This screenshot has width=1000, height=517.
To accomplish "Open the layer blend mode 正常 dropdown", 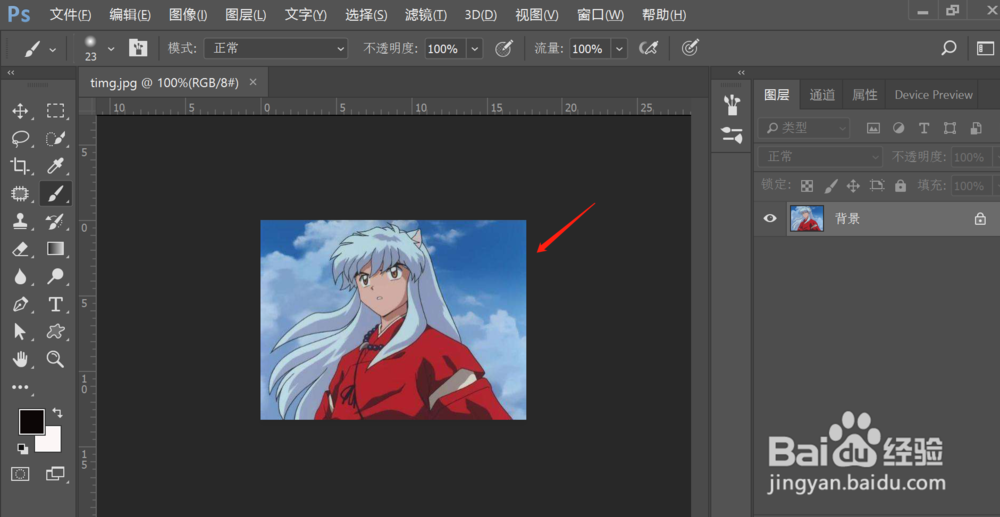I will pos(820,157).
